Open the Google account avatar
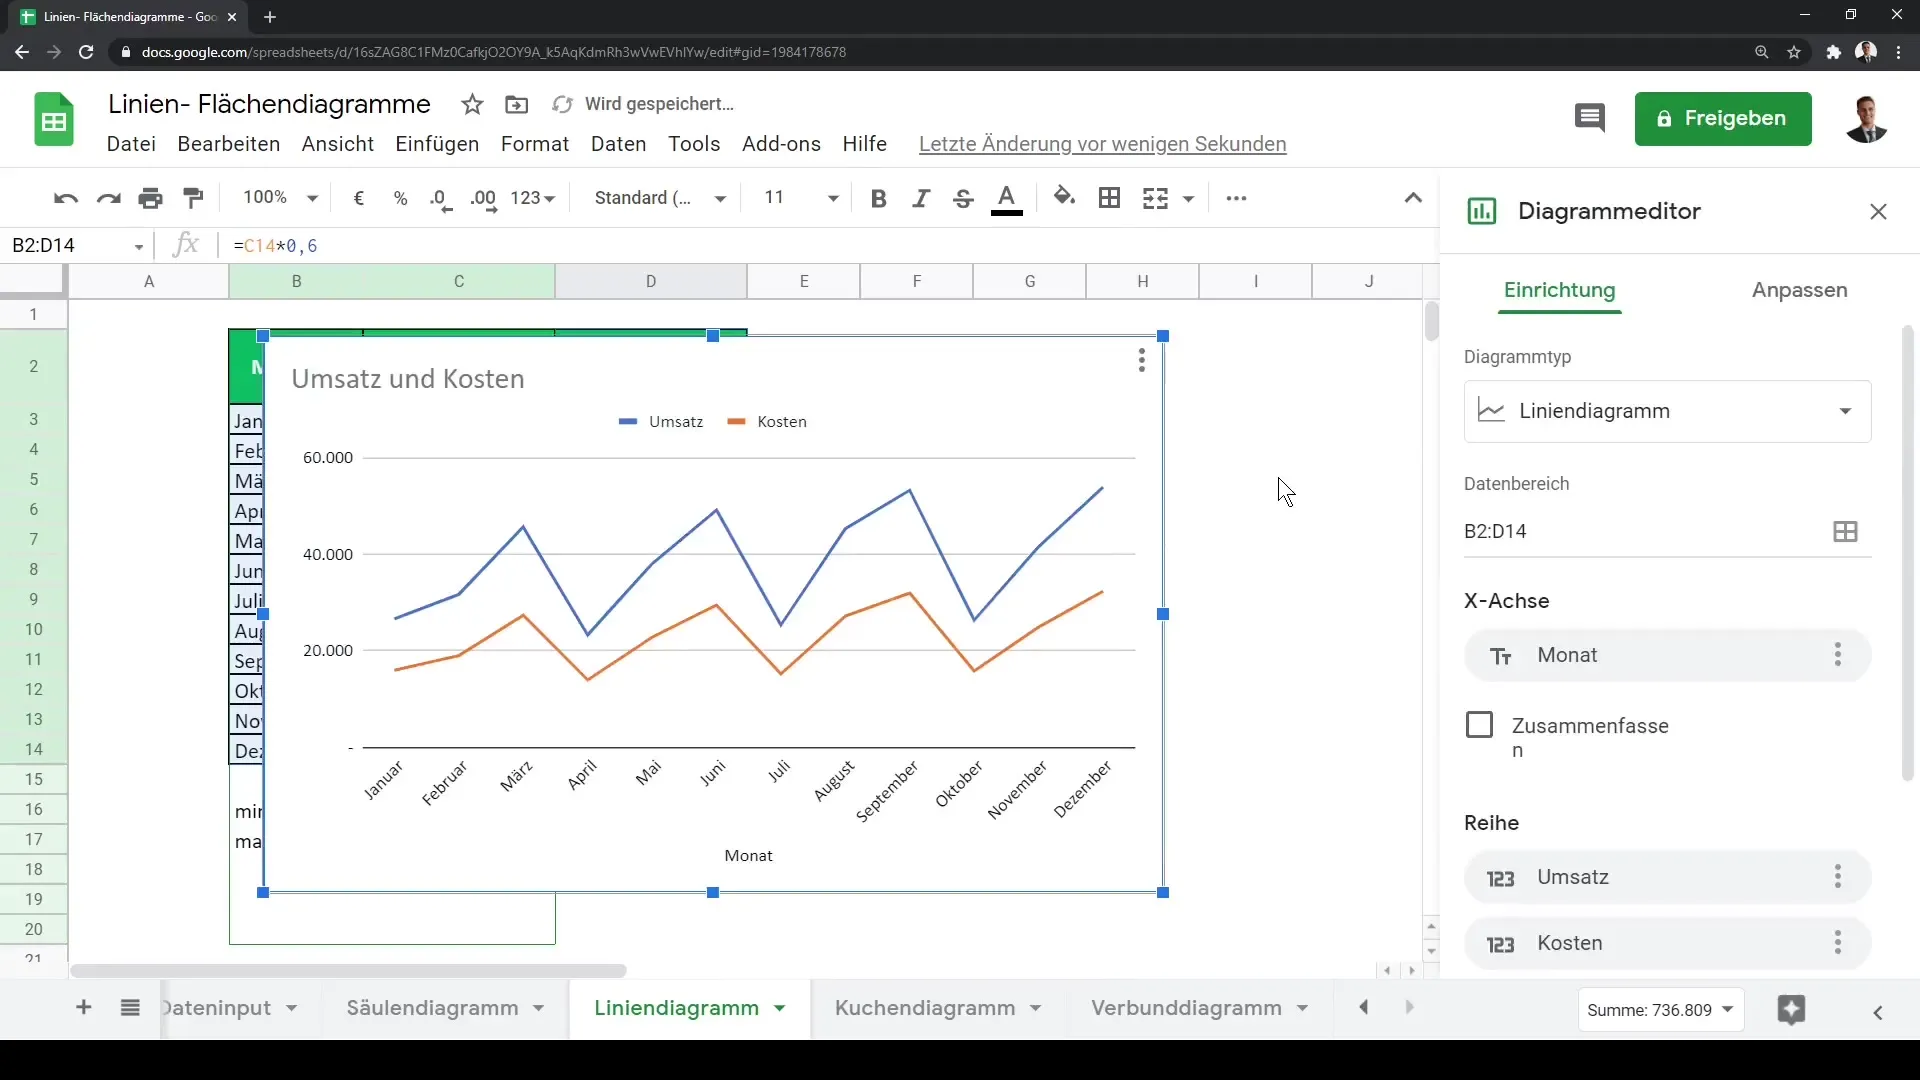Screen dimensions: 1920x1080 coord(1866,119)
